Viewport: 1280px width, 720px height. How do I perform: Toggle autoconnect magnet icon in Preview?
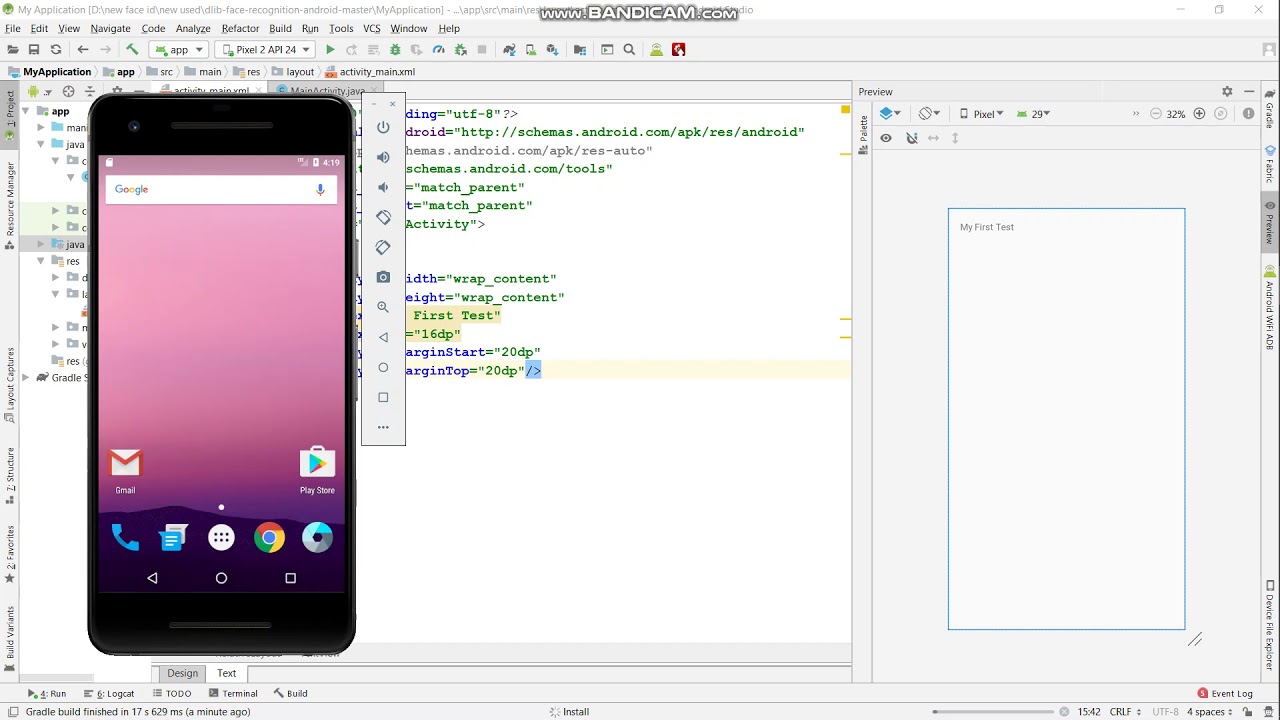pos(912,138)
